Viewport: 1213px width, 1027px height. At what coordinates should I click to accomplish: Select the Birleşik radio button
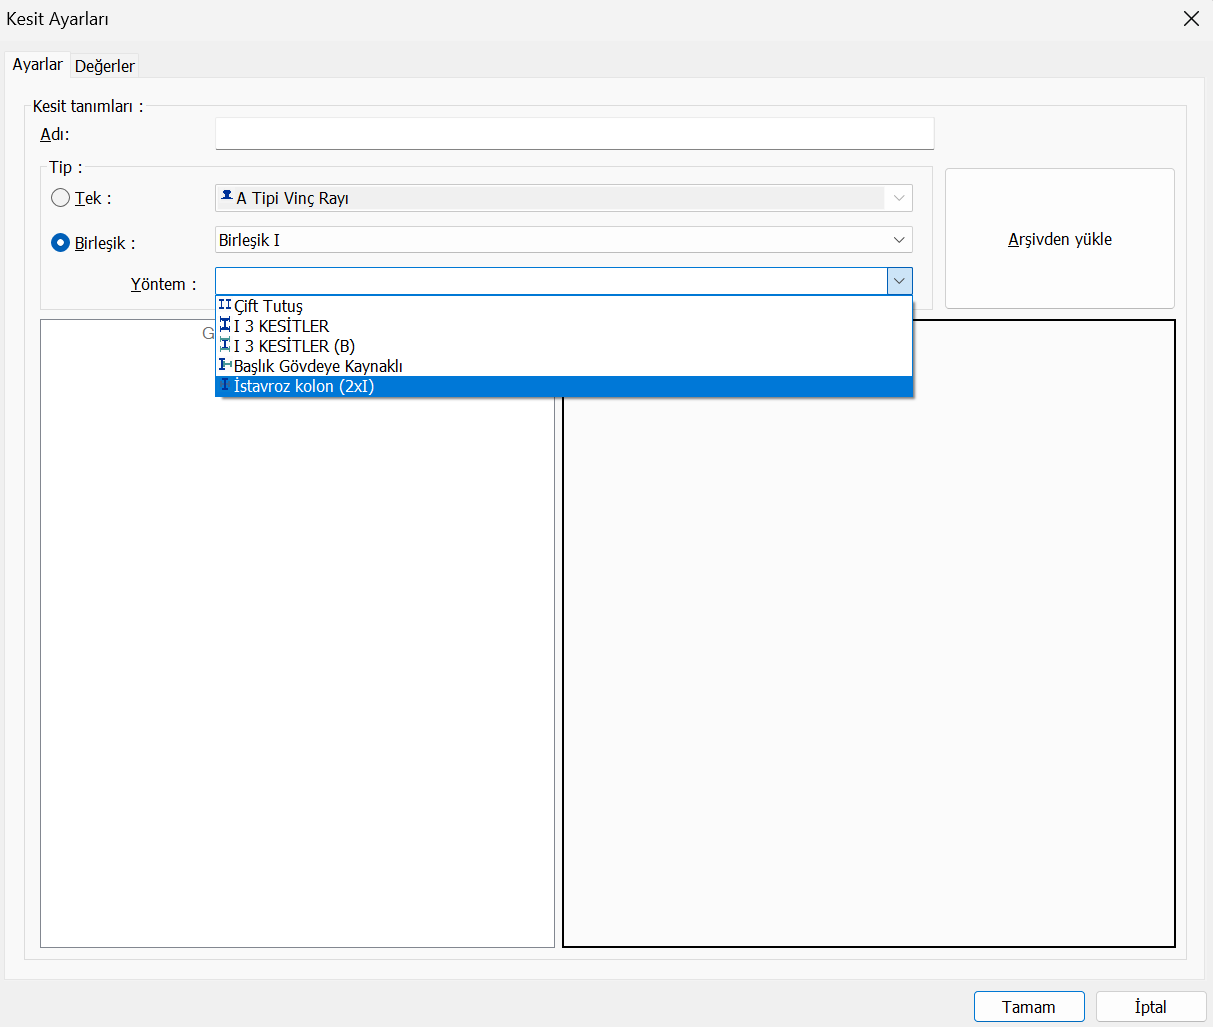tap(61, 243)
